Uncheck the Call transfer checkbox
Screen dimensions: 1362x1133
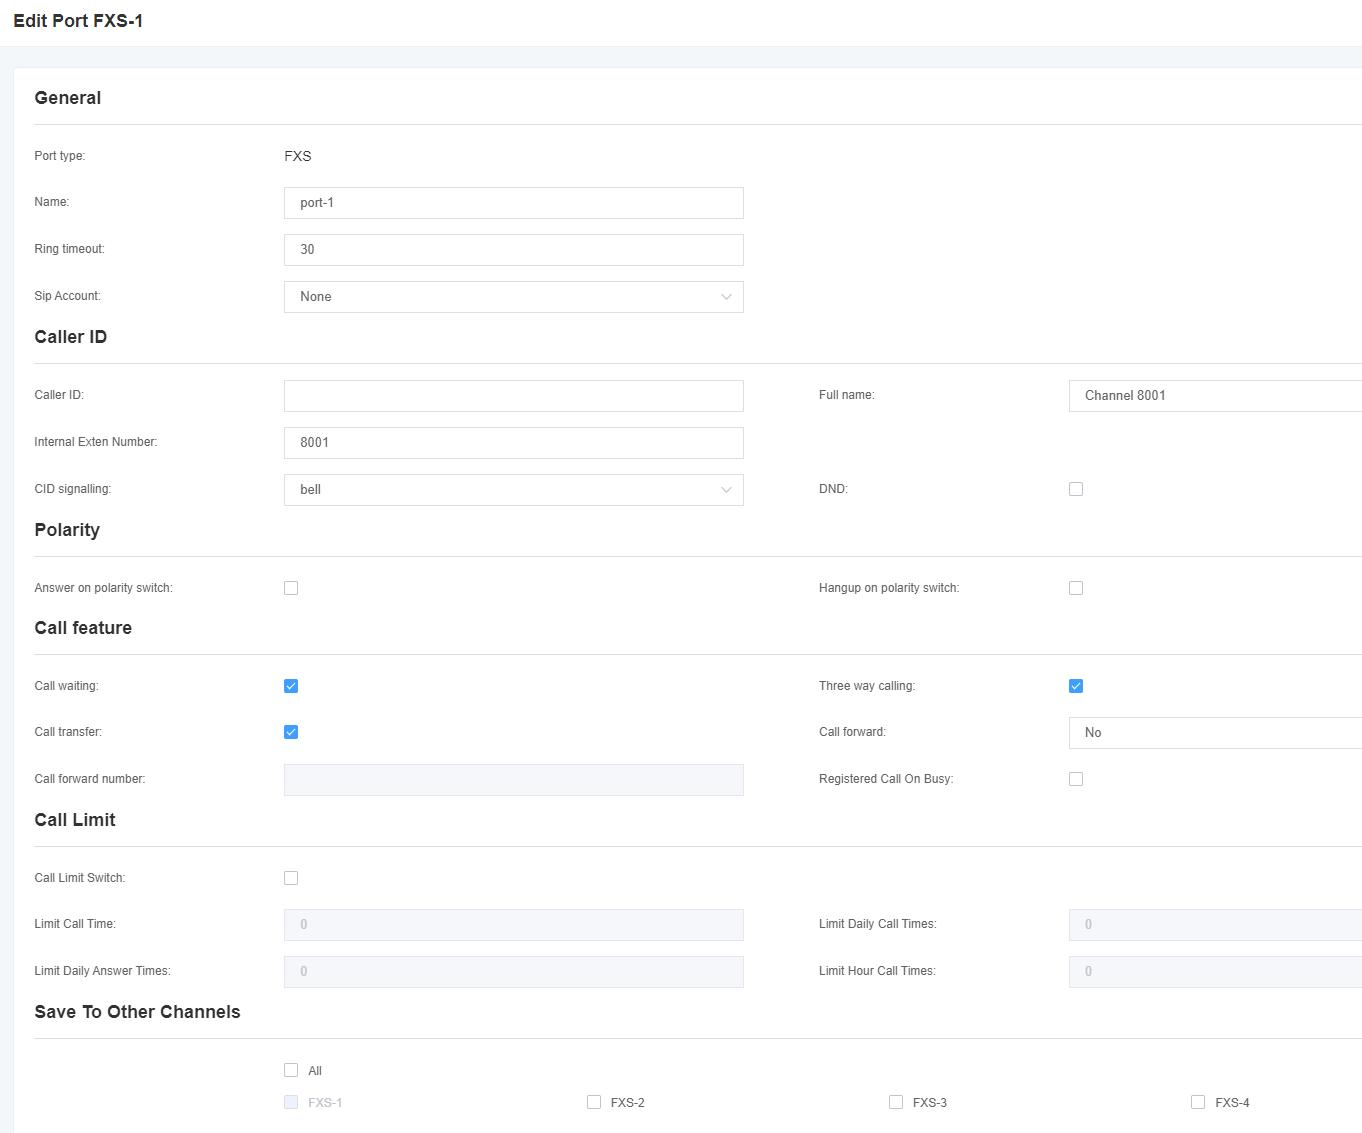pyautogui.click(x=291, y=732)
